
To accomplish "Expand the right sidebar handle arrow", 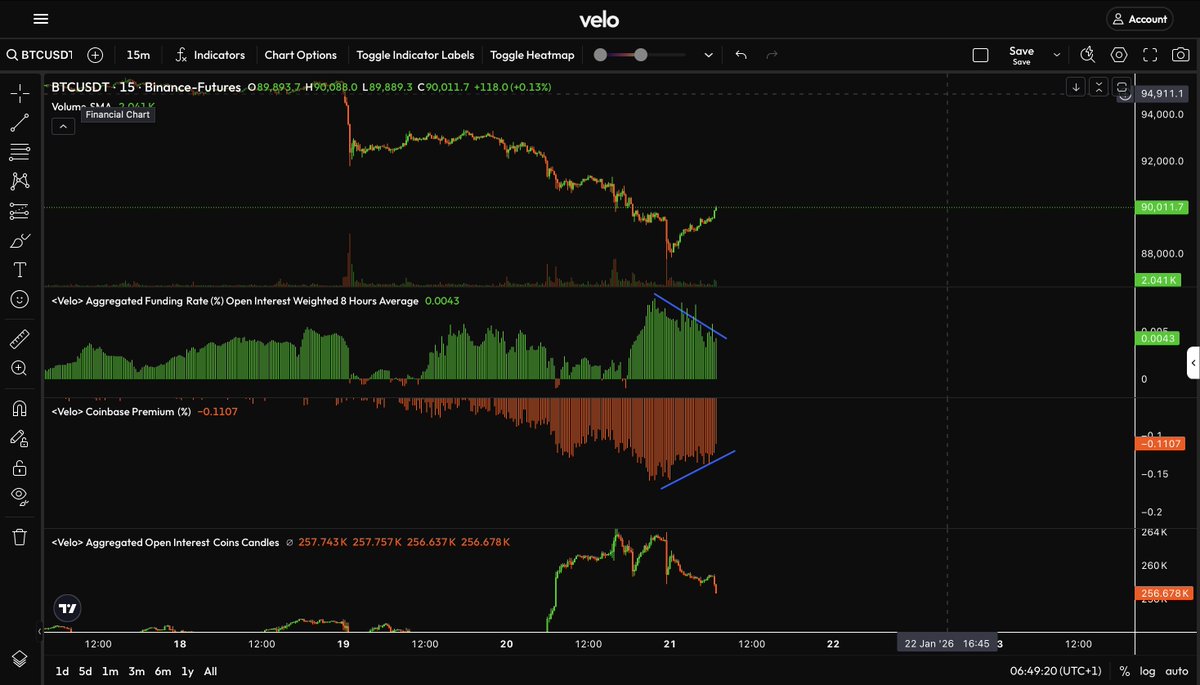I will [1193, 363].
